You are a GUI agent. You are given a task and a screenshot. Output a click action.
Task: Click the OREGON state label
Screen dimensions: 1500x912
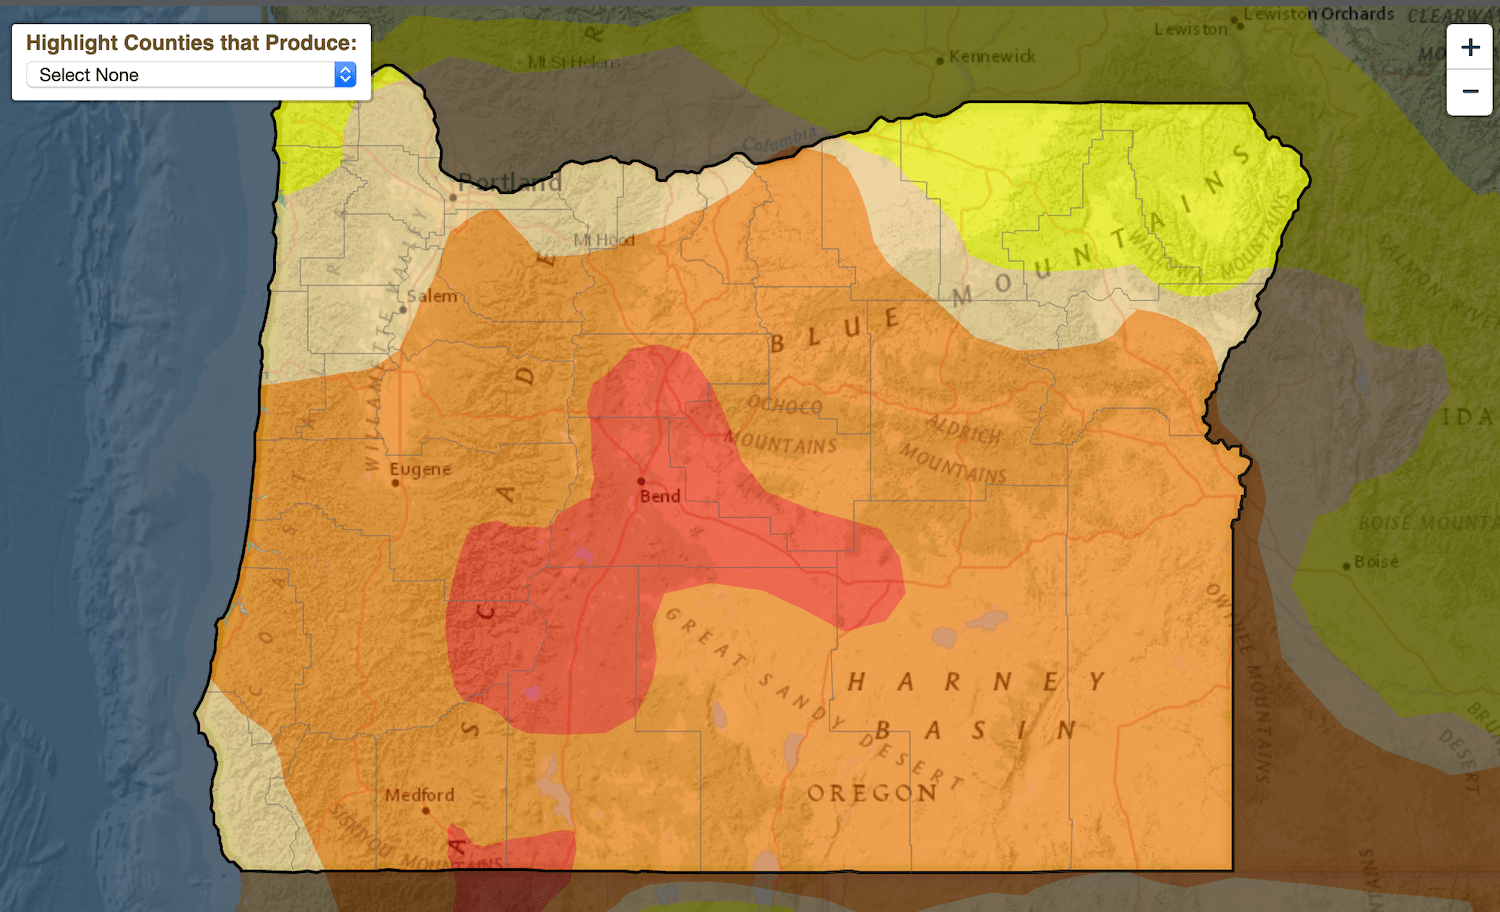(872, 794)
